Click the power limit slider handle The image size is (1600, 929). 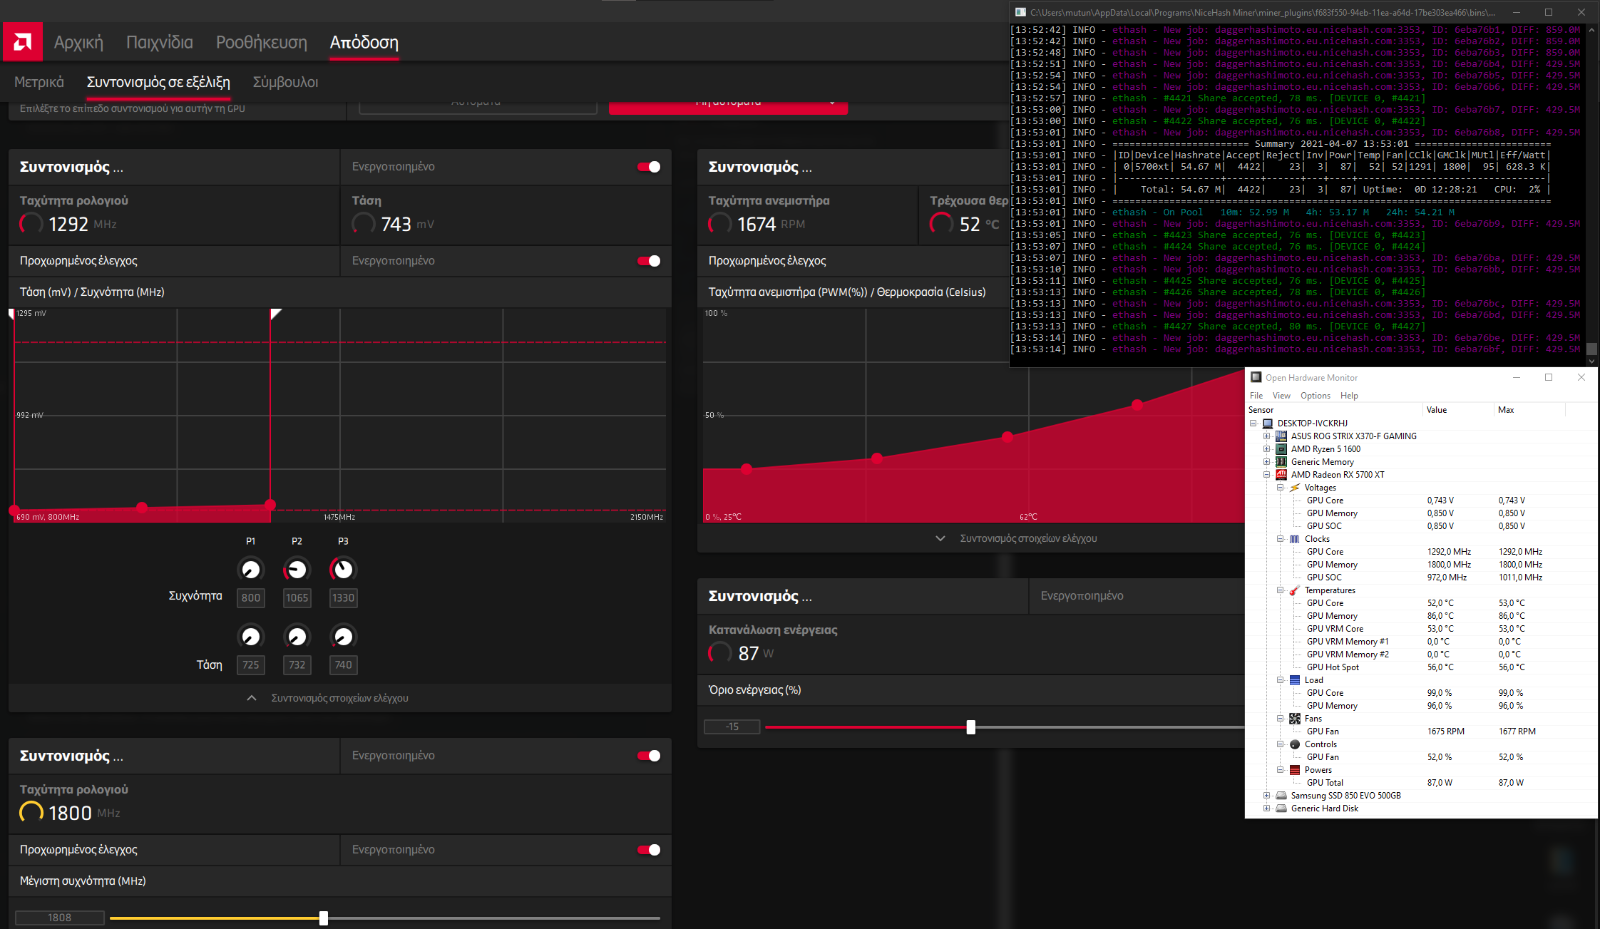tap(971, 727)
